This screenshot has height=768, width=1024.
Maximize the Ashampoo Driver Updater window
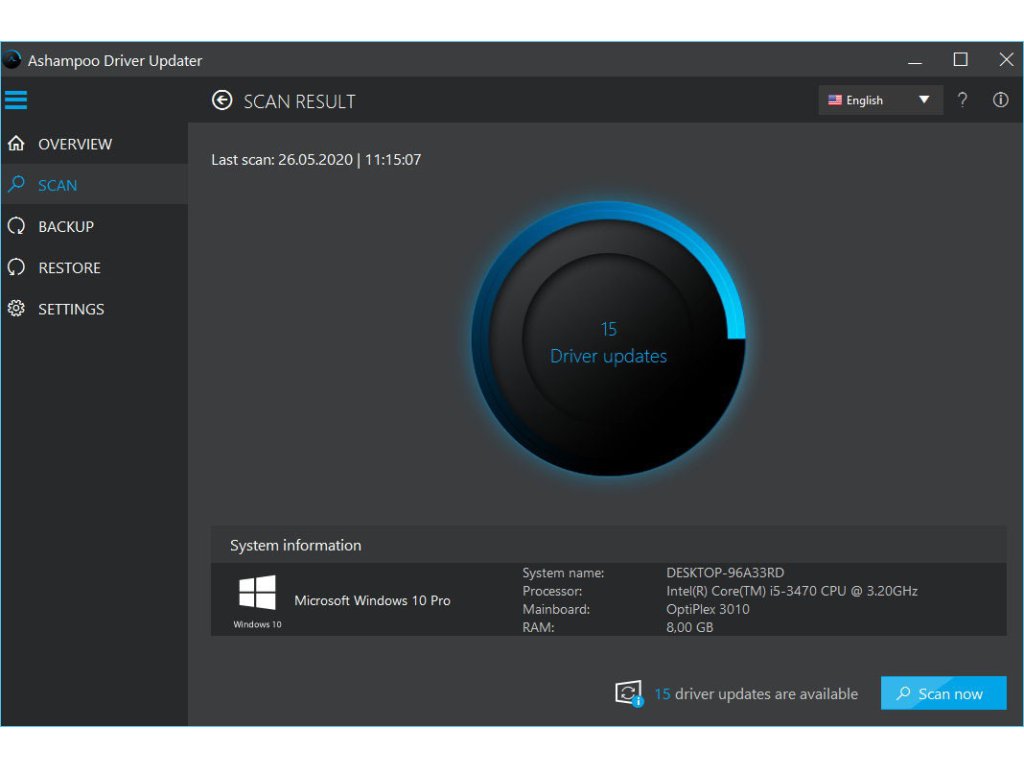960,60
